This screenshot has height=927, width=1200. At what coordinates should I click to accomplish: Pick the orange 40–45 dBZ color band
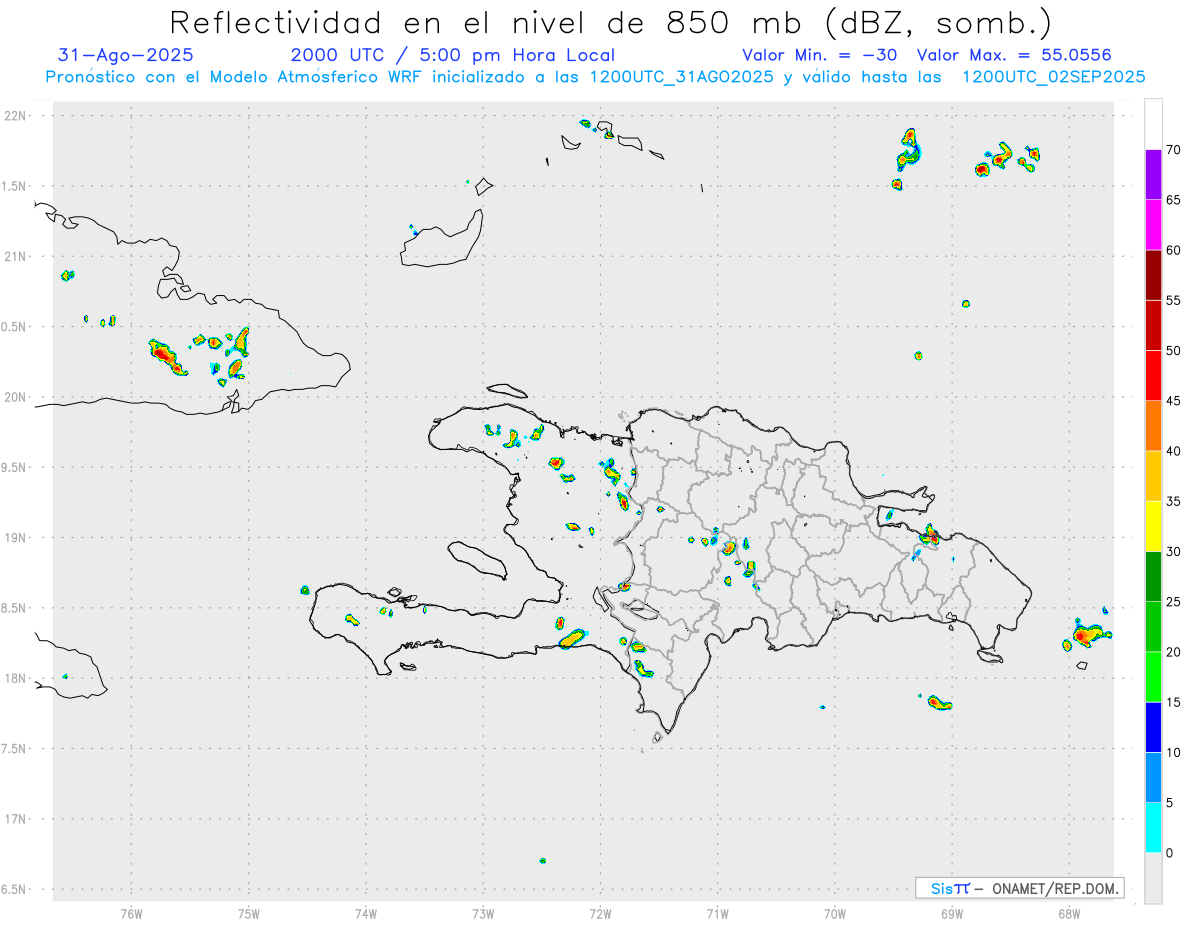click(1153, 426)
